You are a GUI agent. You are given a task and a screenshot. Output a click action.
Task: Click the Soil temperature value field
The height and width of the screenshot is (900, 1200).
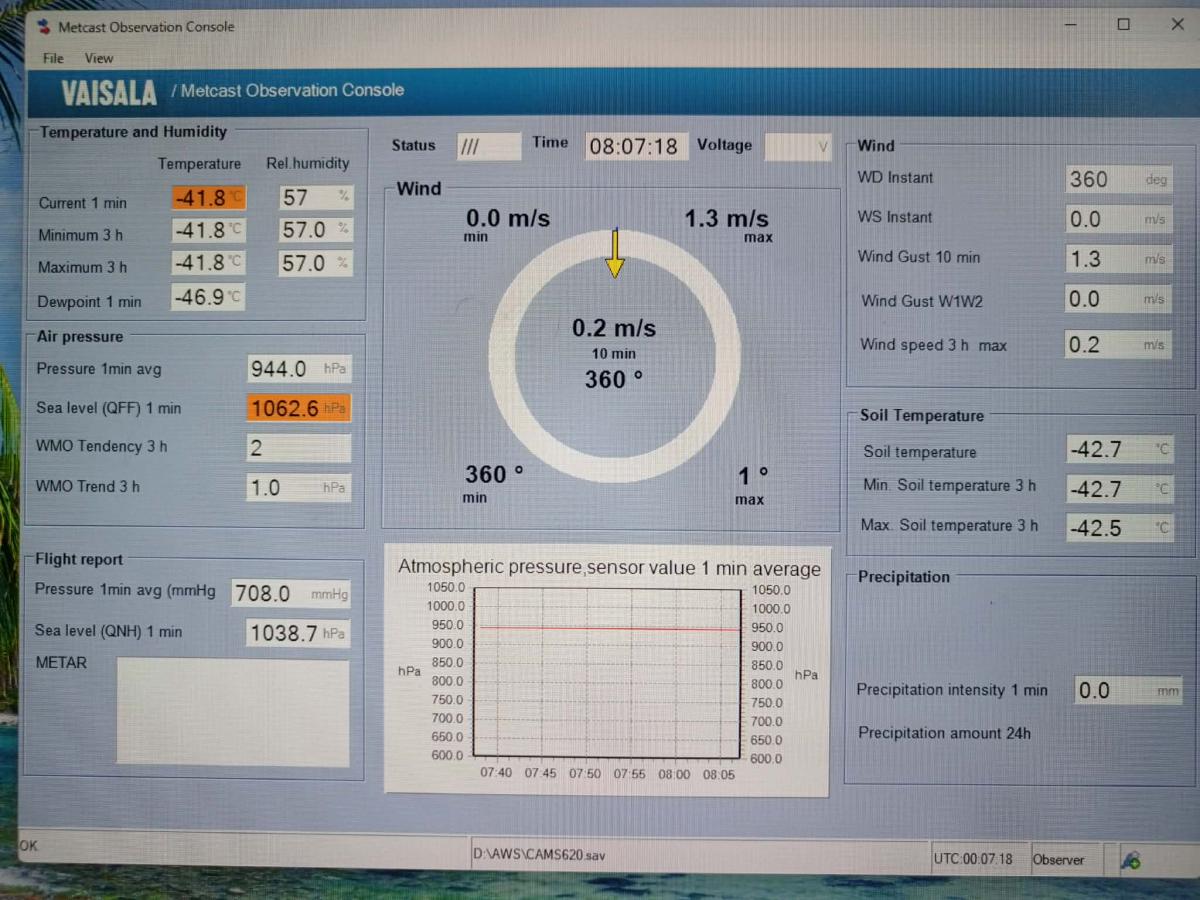point(1117,450)
